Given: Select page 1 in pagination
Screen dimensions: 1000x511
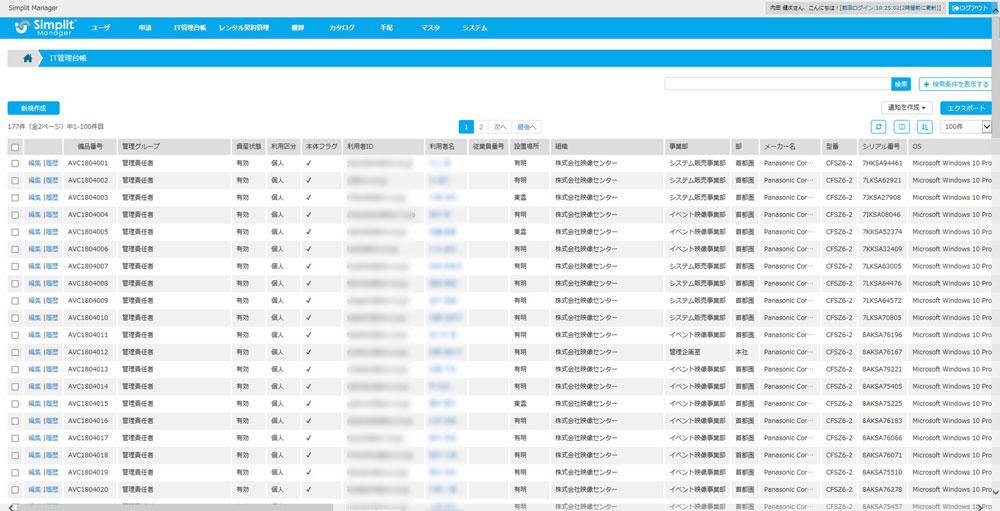Looking at the screenshot, I should [466, 127].
